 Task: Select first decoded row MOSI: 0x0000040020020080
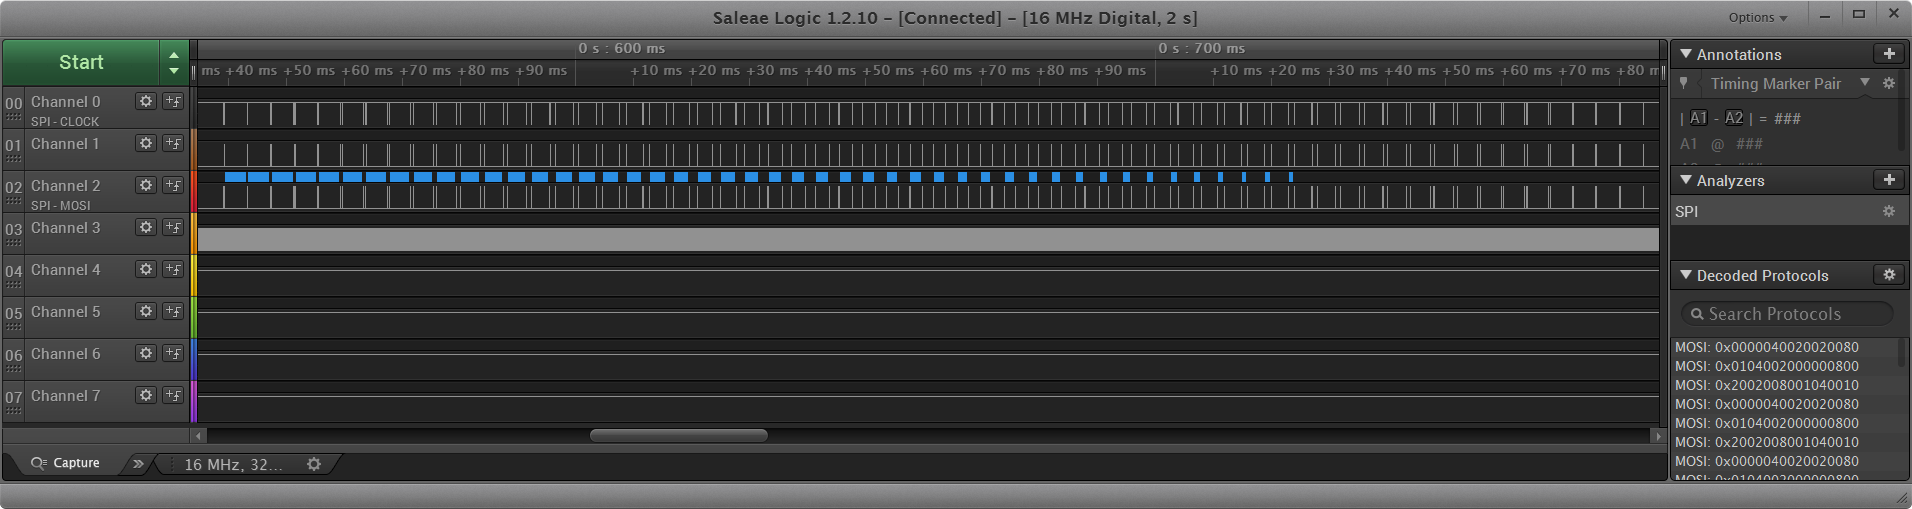pos(1767,347)
